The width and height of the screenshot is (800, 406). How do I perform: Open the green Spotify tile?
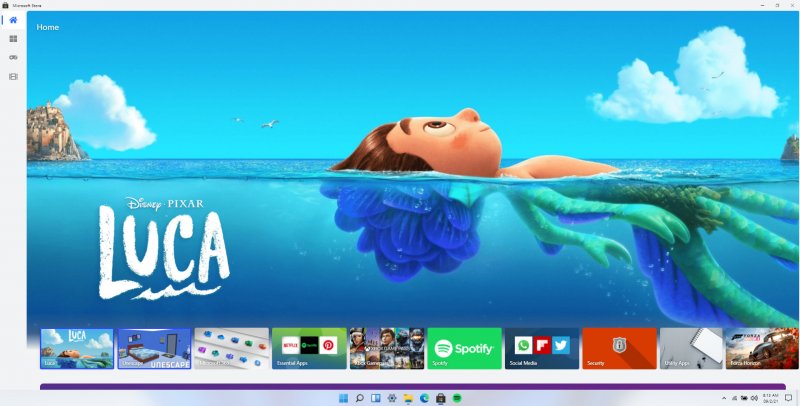464,348
